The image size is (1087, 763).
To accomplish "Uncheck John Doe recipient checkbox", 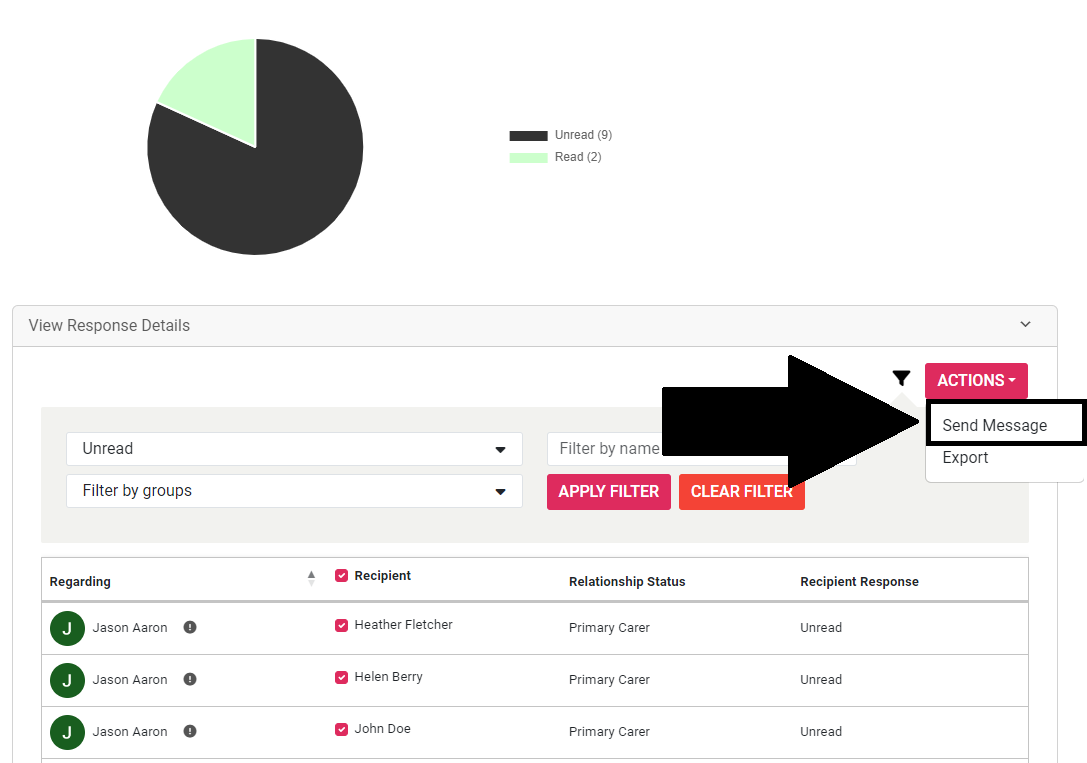I will click(341, 729).
